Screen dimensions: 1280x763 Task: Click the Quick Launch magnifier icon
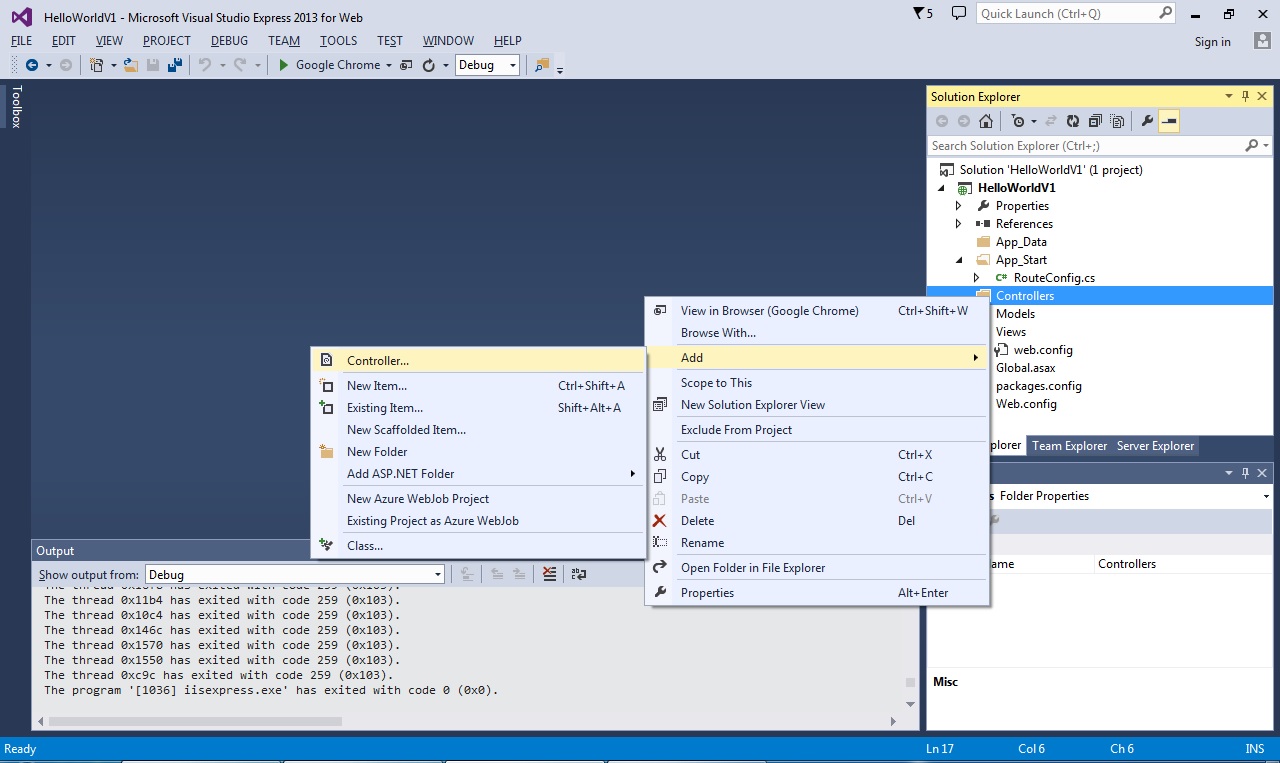coord(1165,14)
